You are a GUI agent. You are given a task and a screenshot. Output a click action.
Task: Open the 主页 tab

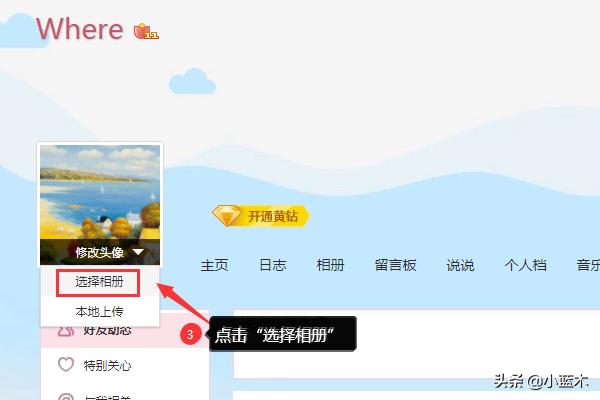pos(215,265)
